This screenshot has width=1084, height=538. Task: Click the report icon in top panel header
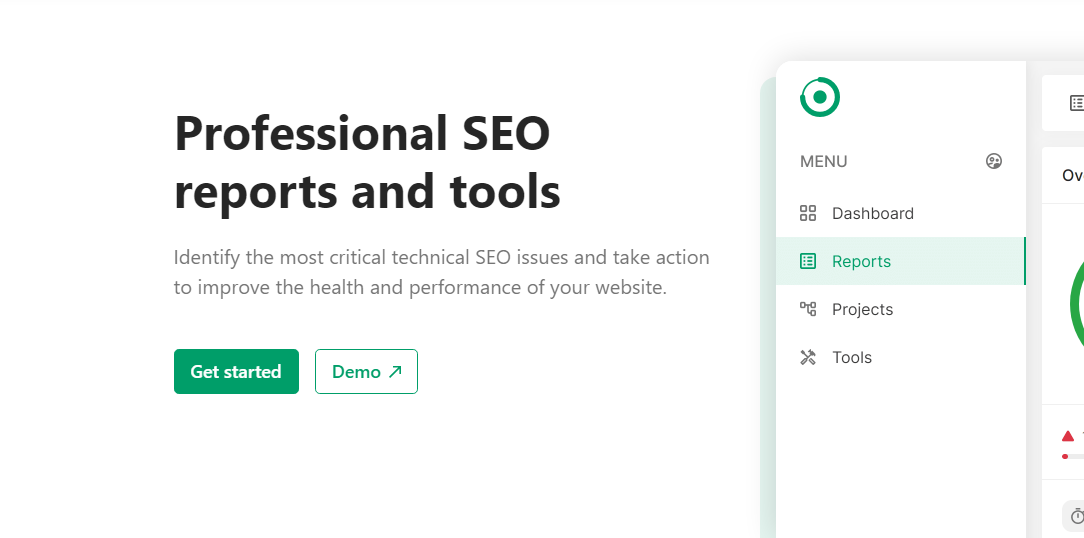click(x=1076, y=103)
